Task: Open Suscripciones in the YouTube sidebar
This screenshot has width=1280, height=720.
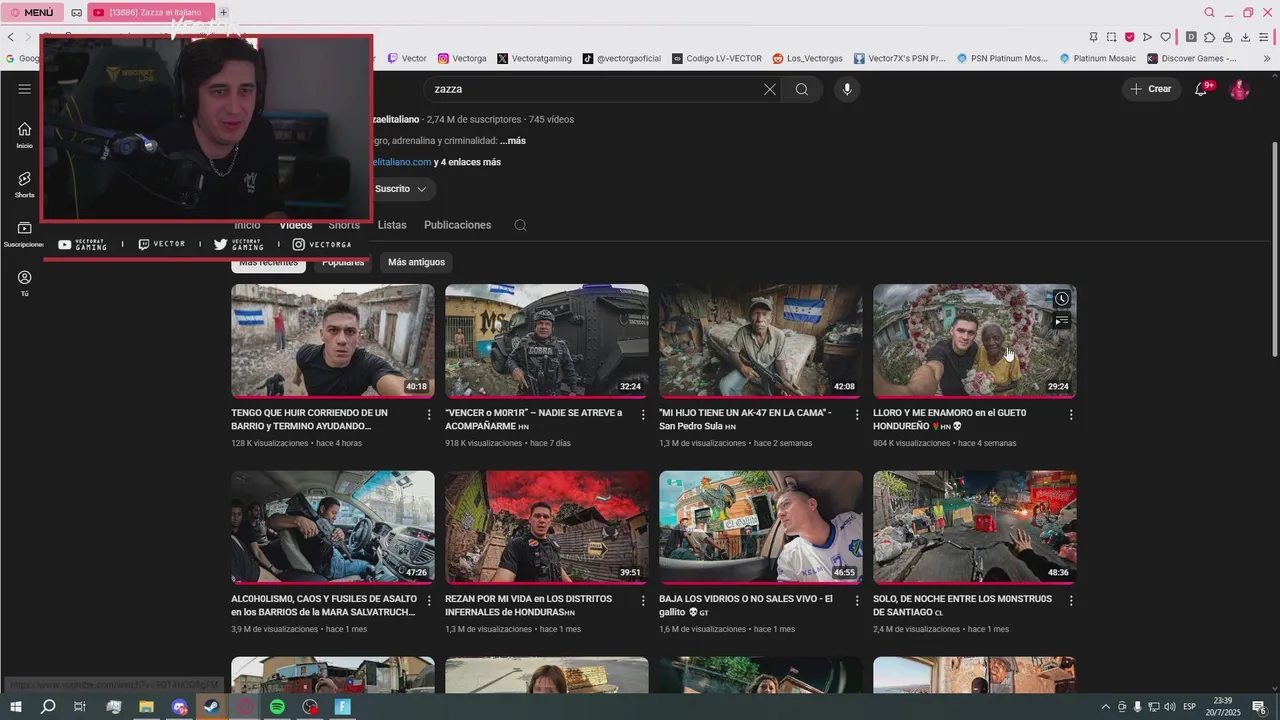Action: [x=24, y=234]
